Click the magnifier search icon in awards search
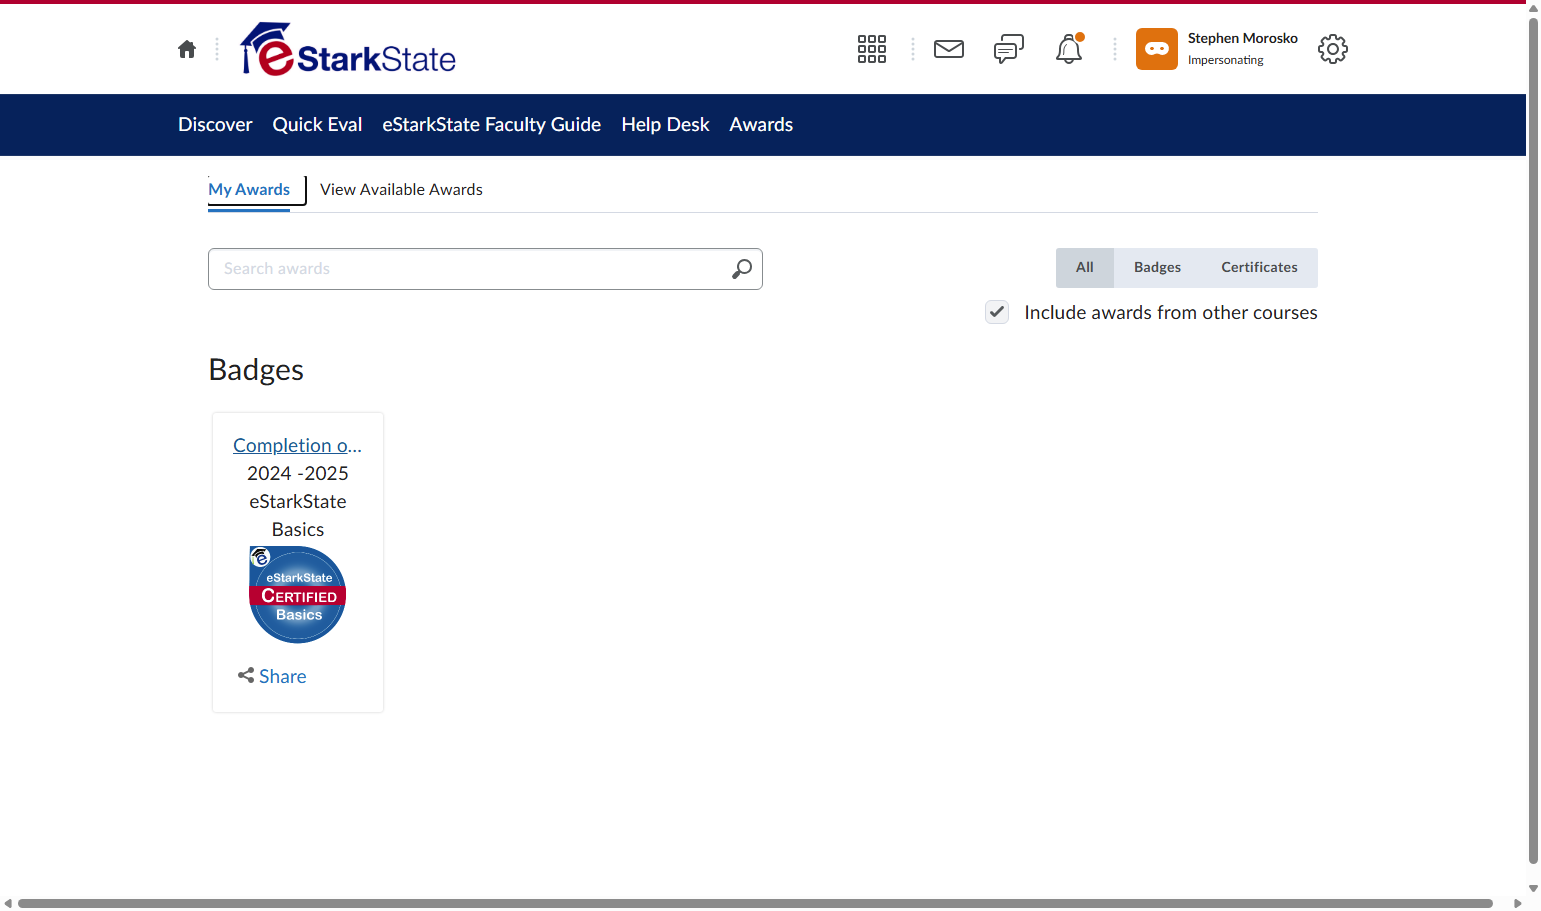The height and width of the screenshot is (911, 1541). (x=742, y=269)
